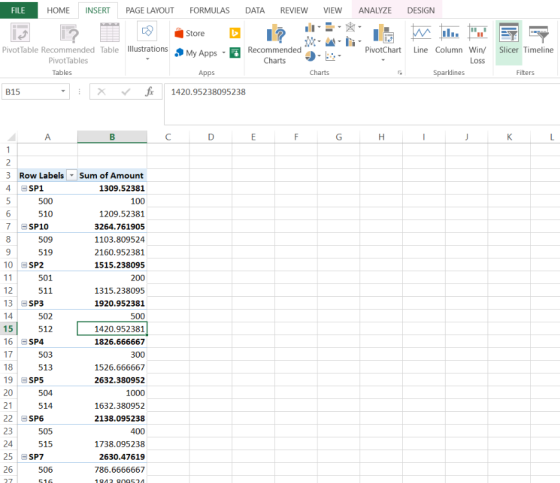560x483 pixels.
Task: Insert a Win/Loss sparkline
Action: tap(477, 44)
